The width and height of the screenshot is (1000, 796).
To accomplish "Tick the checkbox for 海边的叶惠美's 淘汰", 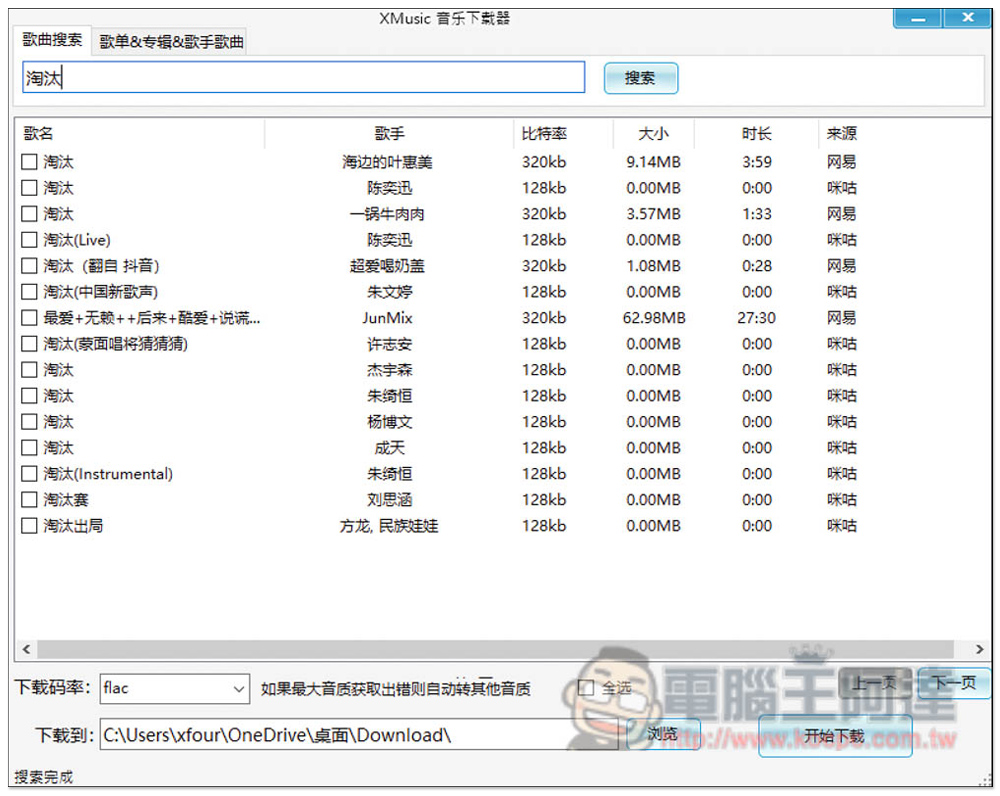I will 29,162.
